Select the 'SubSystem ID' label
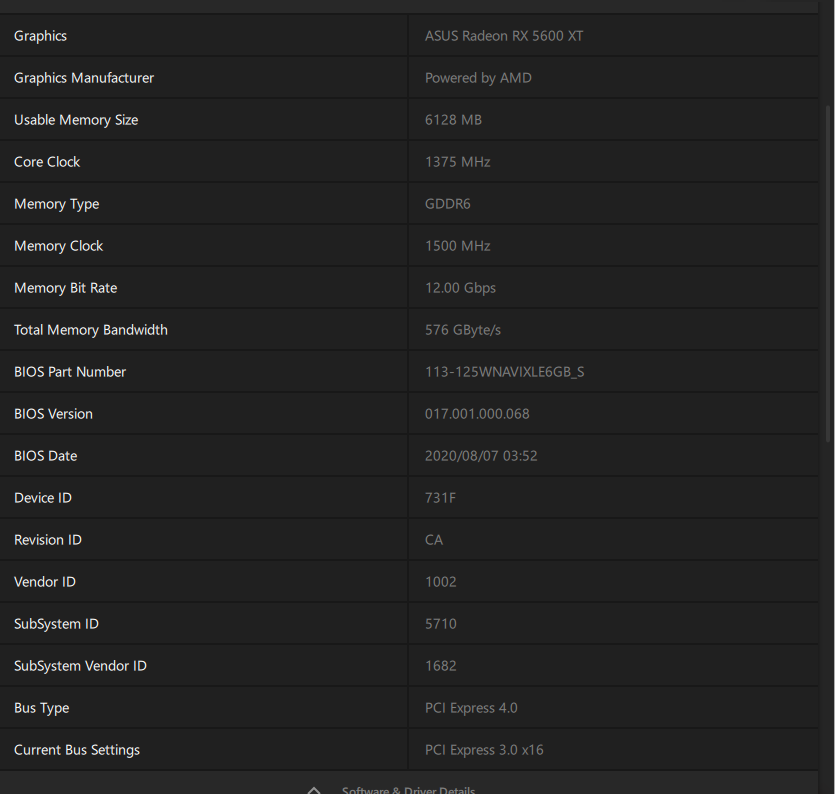Screen dimensions: 835x794 56,624
